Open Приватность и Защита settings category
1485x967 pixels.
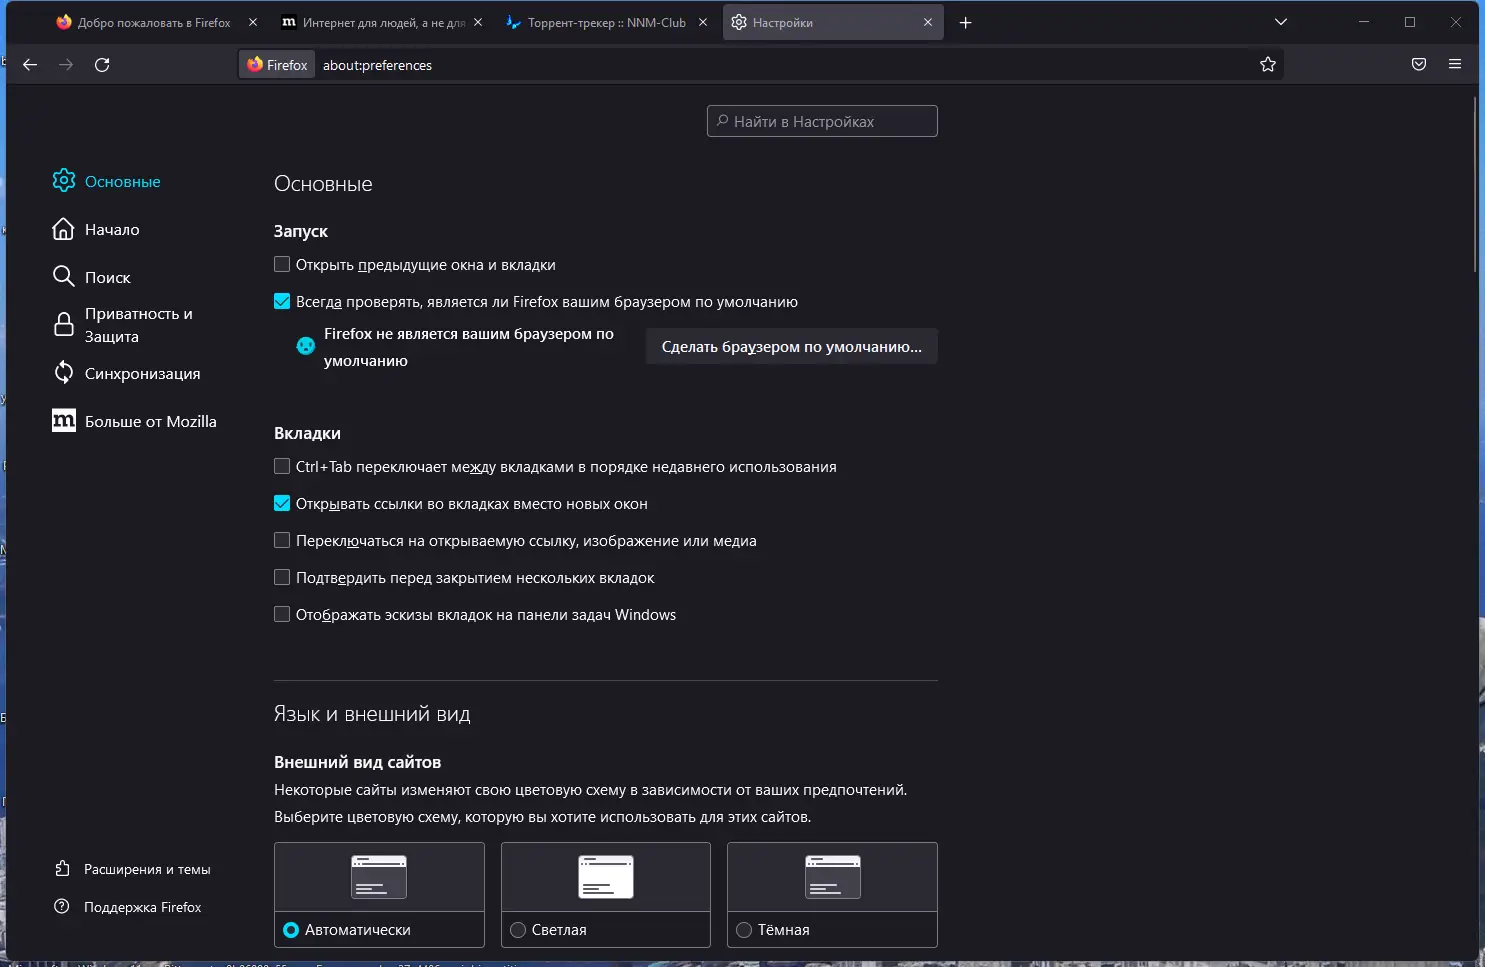[139, 325]
